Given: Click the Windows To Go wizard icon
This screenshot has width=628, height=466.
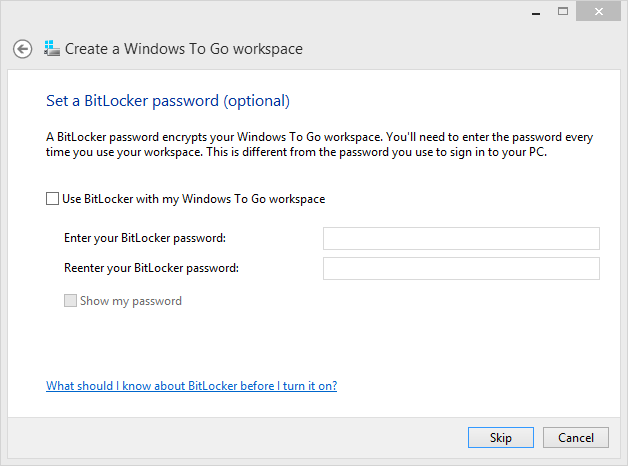Looking at the screenshot, I should pos(52,49).
